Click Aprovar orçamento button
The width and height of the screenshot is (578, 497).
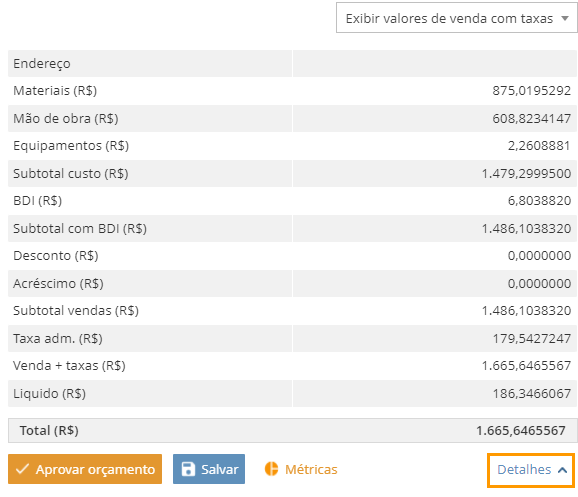tap(85, 469)
